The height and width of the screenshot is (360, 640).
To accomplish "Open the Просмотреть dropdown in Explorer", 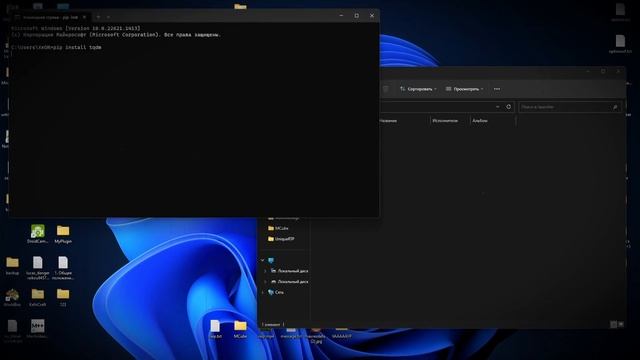I will 464,89.
